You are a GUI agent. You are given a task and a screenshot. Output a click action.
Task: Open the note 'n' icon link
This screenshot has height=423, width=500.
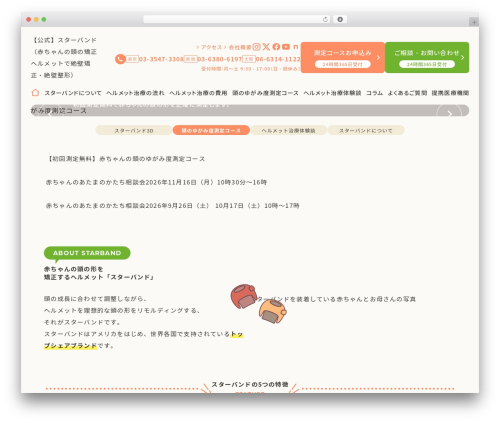point(295,47)
